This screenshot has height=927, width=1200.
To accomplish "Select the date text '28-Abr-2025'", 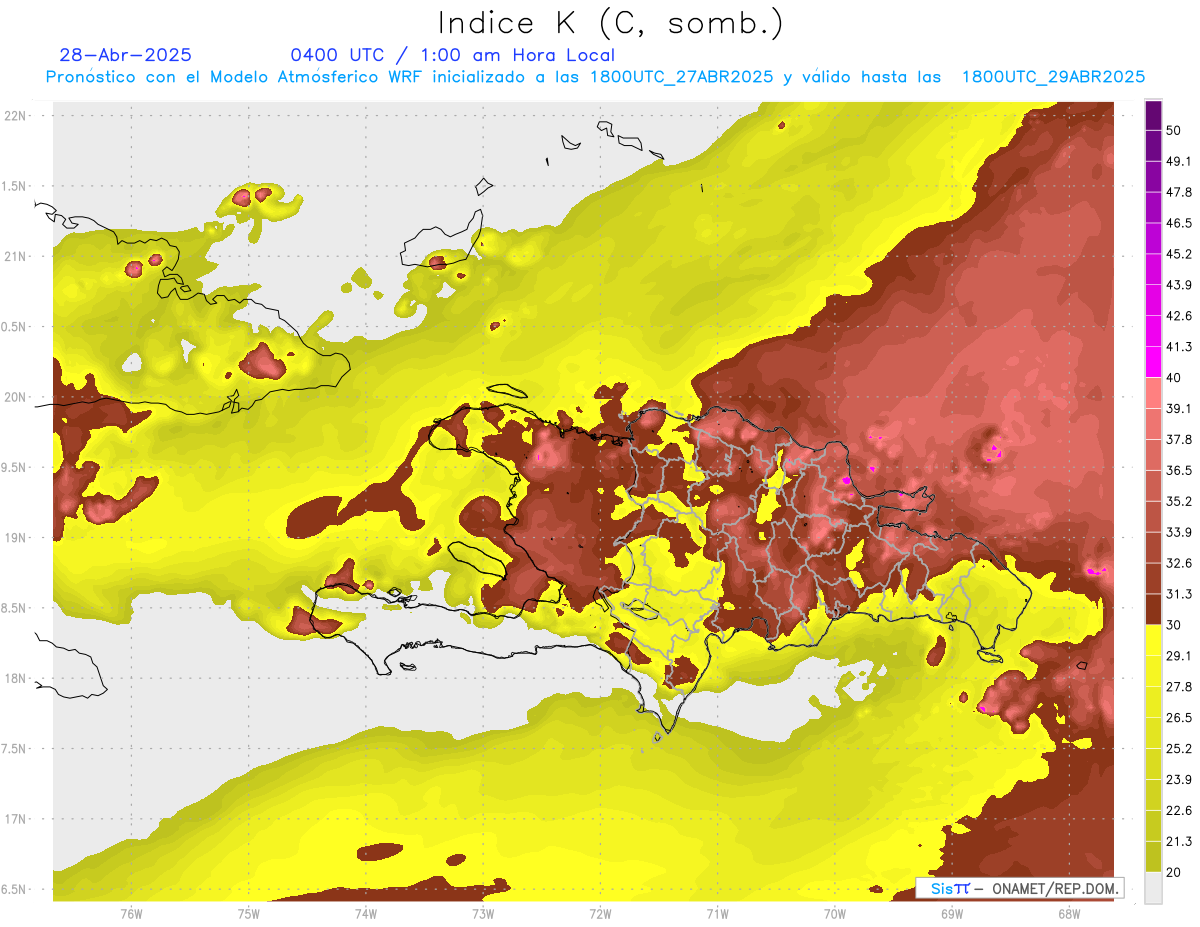I will [126, 55].
